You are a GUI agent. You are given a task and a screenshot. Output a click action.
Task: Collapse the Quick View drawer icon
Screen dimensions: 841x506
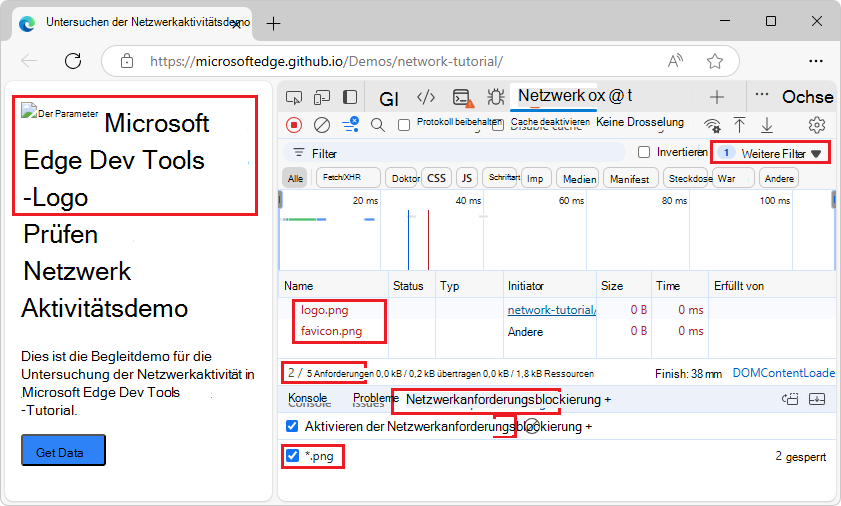click(x=817, y=399)
